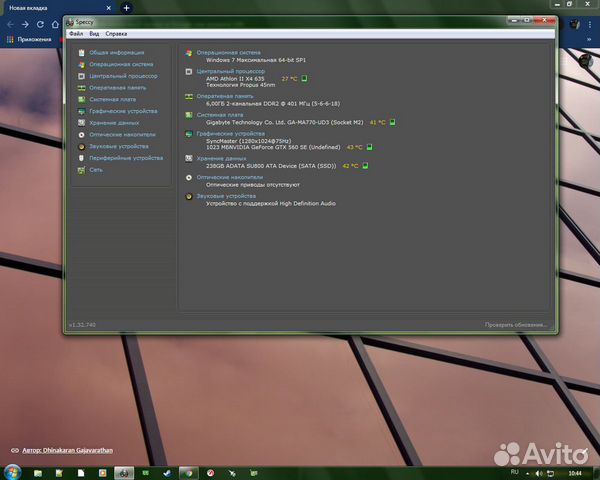Open the browser home page

point(55,24)
